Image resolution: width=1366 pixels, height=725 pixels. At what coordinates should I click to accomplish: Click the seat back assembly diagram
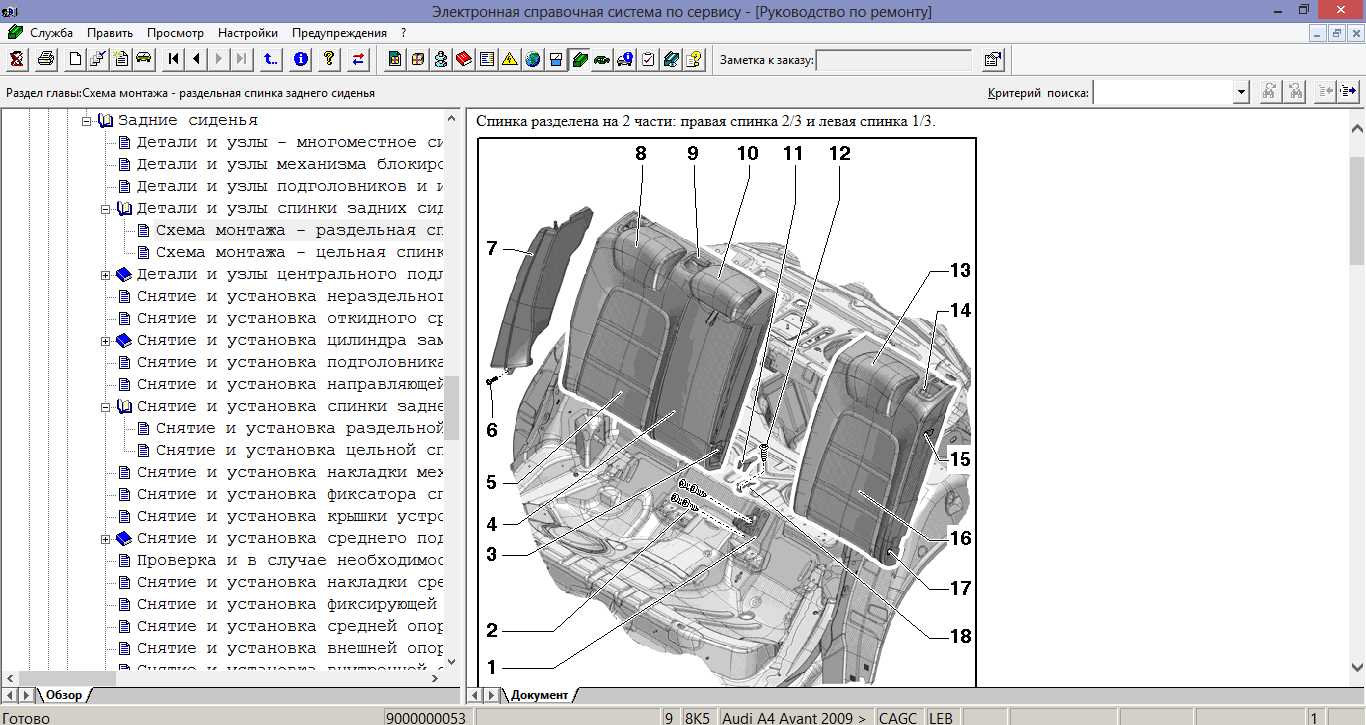point(726,411)
